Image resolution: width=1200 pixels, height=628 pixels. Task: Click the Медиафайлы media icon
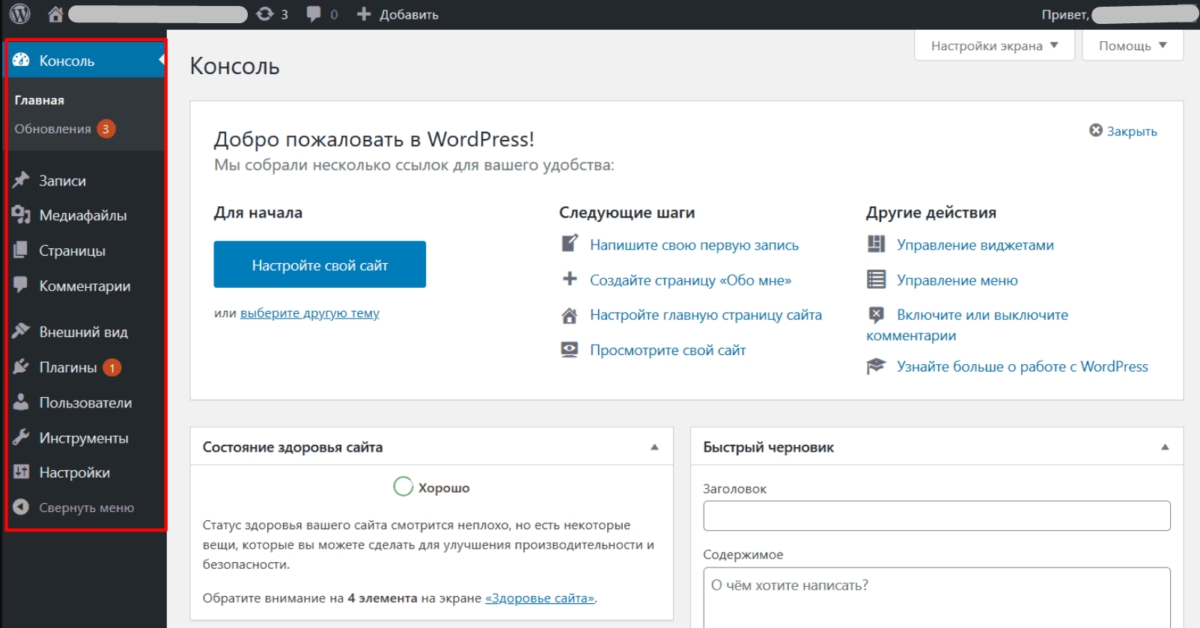pyautogui.click(x=21, y=215)
